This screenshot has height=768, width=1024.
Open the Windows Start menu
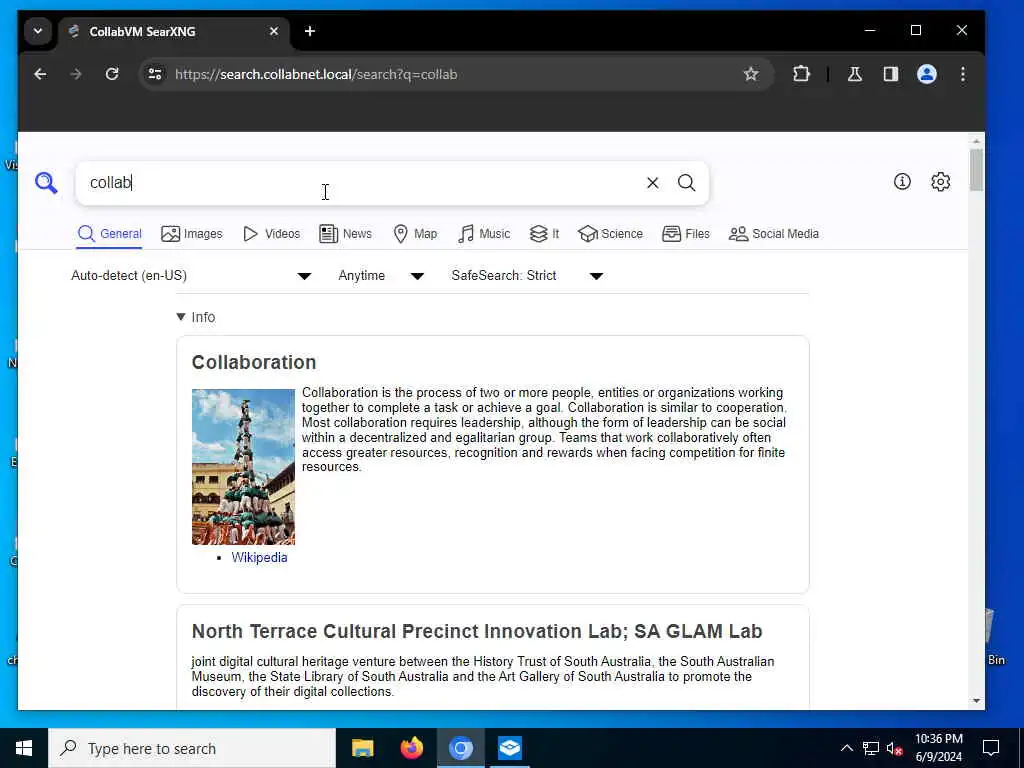[24, 748]
